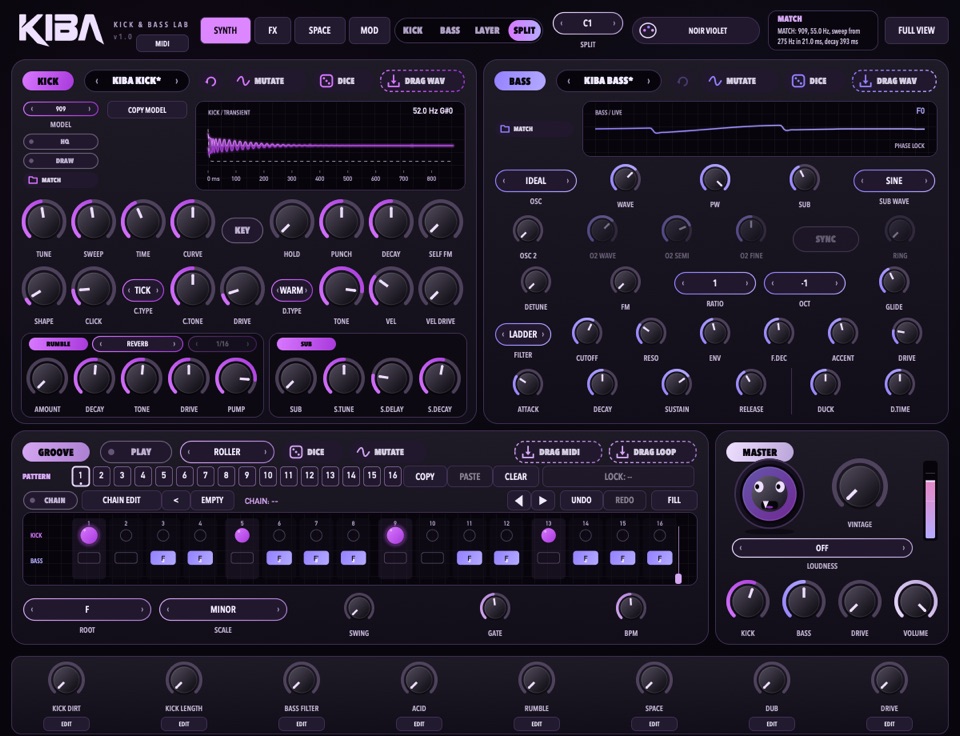
Task: Click the bass panel undo arrow icon
Action: coord(683,81)
